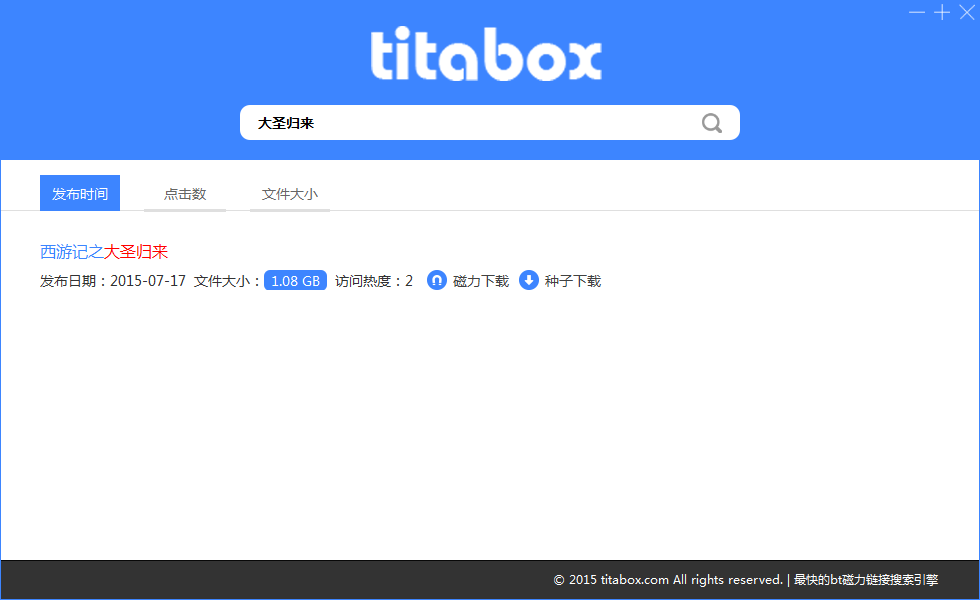
Task: Click the torrent download arrow icon
Action: 529,280
